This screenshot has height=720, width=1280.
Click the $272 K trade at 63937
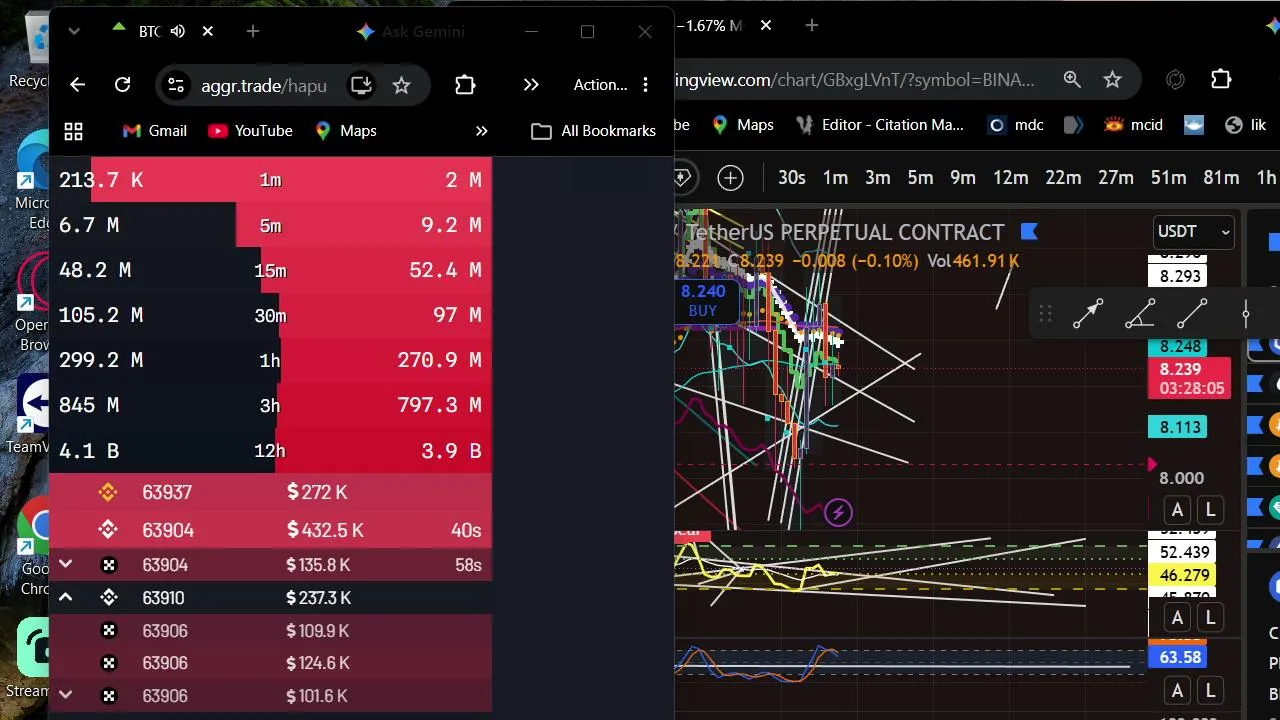coord(270,492)
